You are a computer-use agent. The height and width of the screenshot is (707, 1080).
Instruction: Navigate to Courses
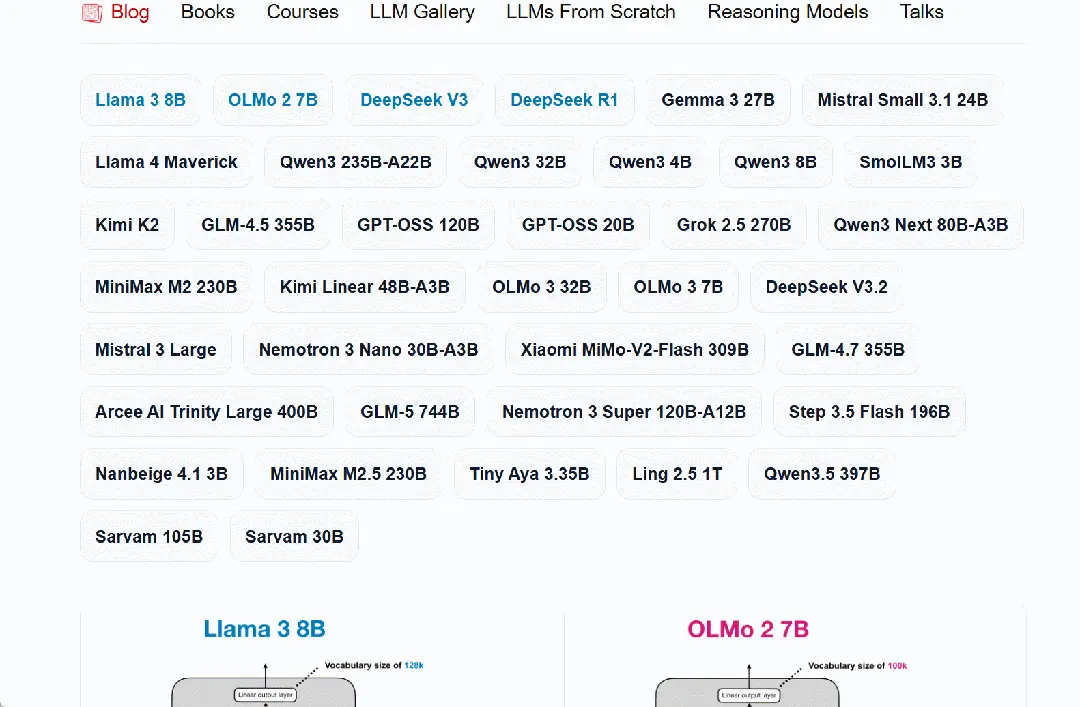pyautogui.click(x=302, y=12)
